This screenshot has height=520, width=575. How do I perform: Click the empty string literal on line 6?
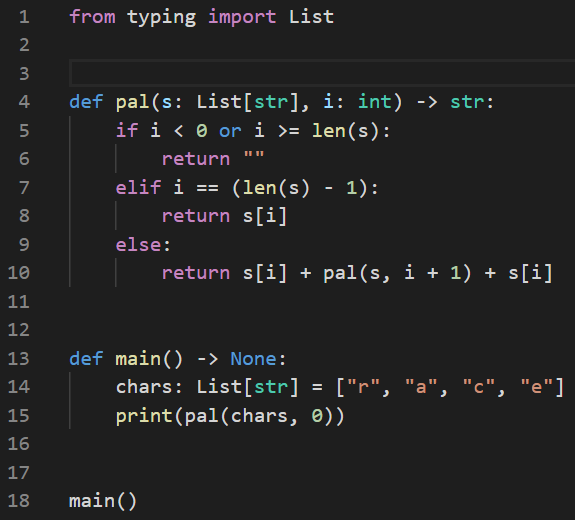click(254, 159)
